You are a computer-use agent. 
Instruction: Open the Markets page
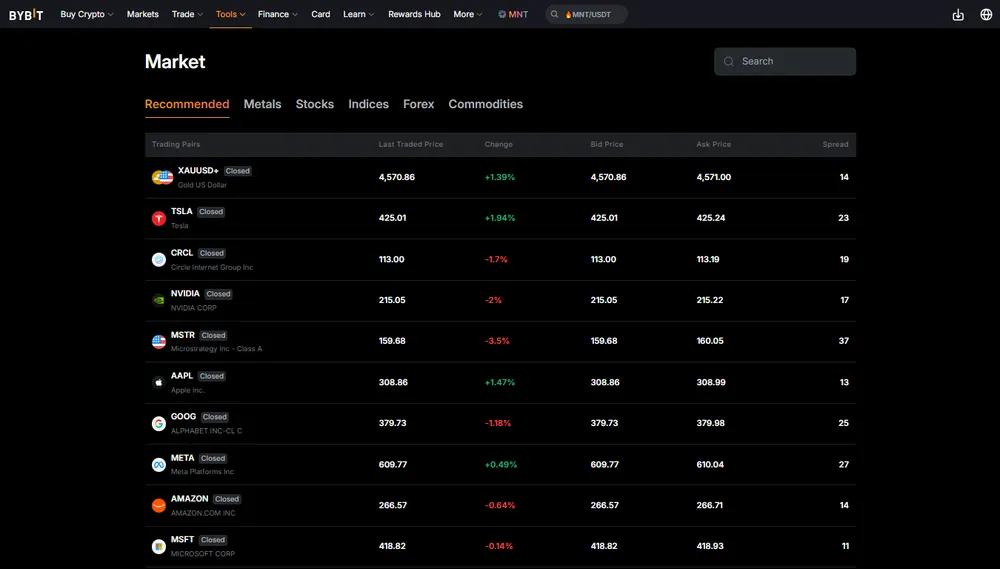tap(142, 14)
